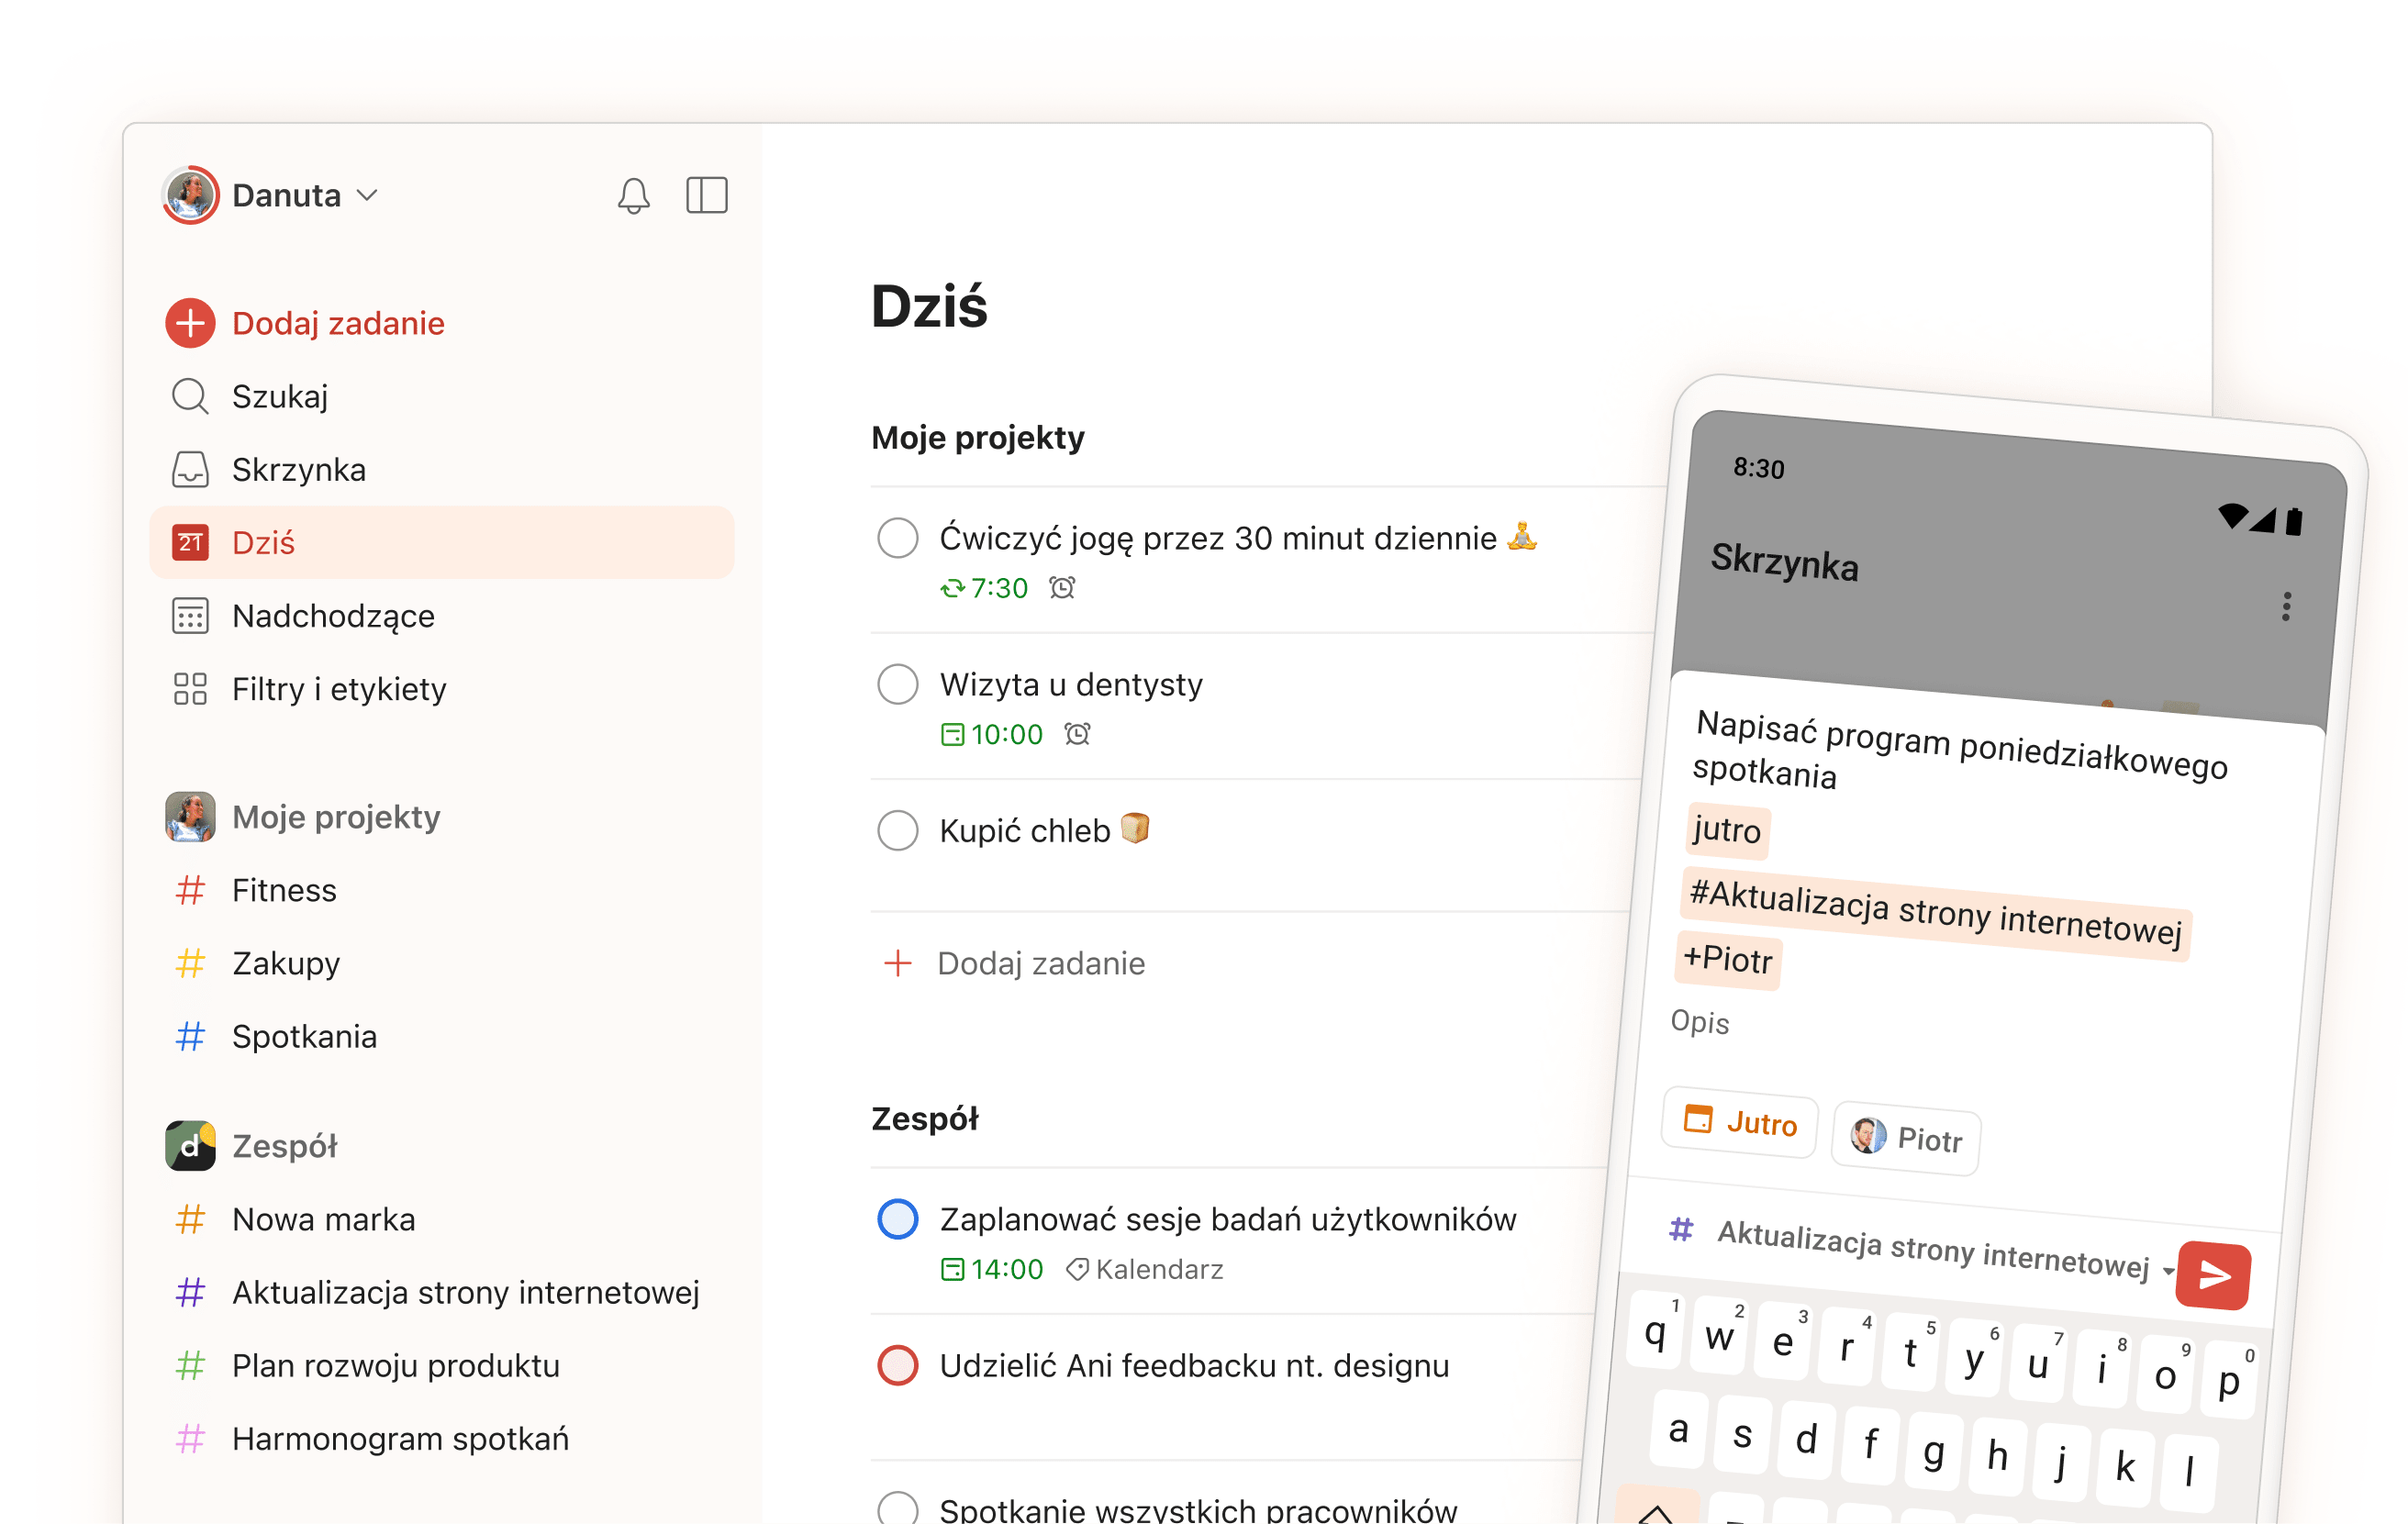The image size is (2408, 1524).
Task: Open search with the Szukaj magnifier icon
Action: (x=190, y=396)
